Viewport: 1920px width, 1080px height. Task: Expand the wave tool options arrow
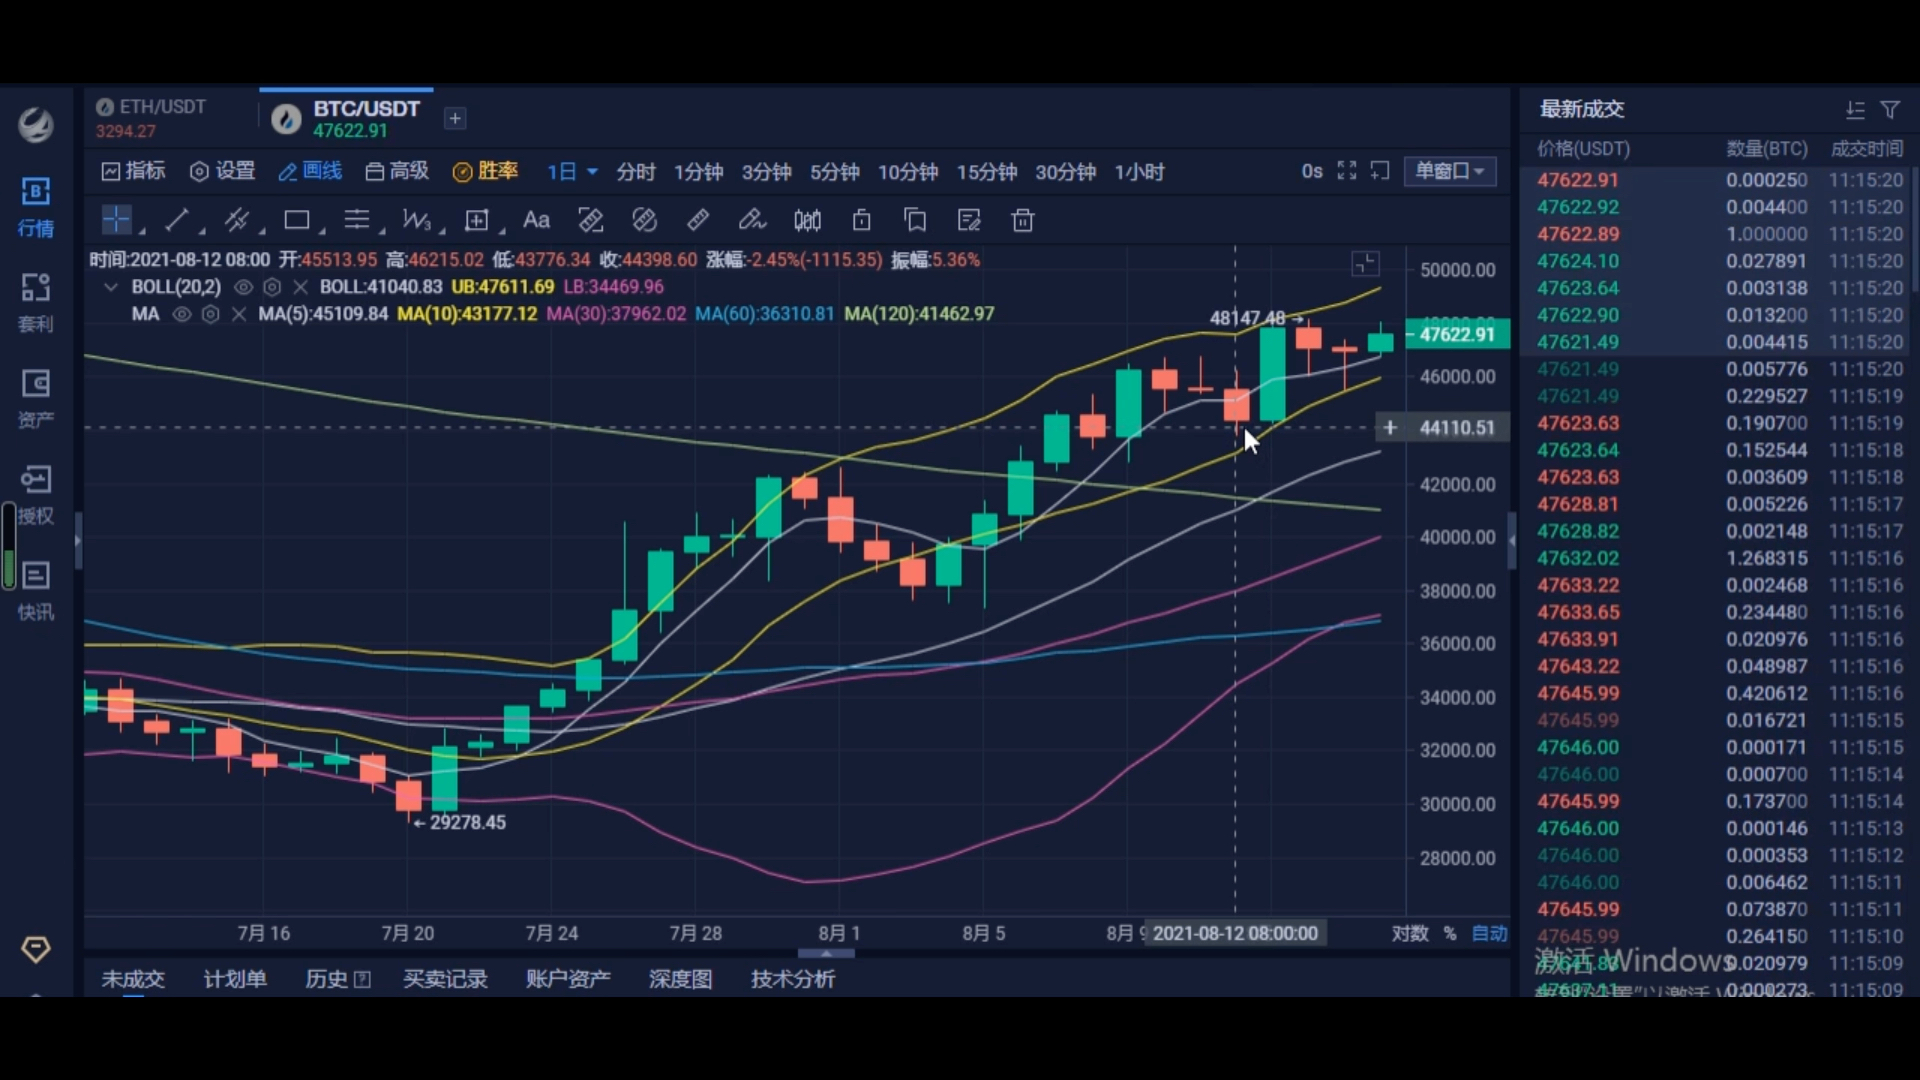(441, 229)
